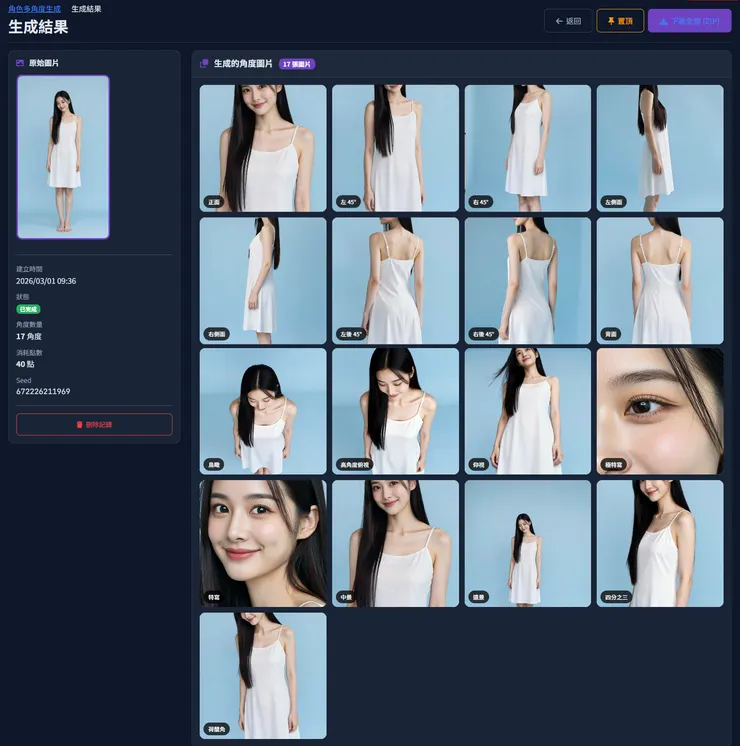This screenshot has height=746, width=740.
Task: Open the 高角度俯視 thumbnail
Action: pos(395,411)
